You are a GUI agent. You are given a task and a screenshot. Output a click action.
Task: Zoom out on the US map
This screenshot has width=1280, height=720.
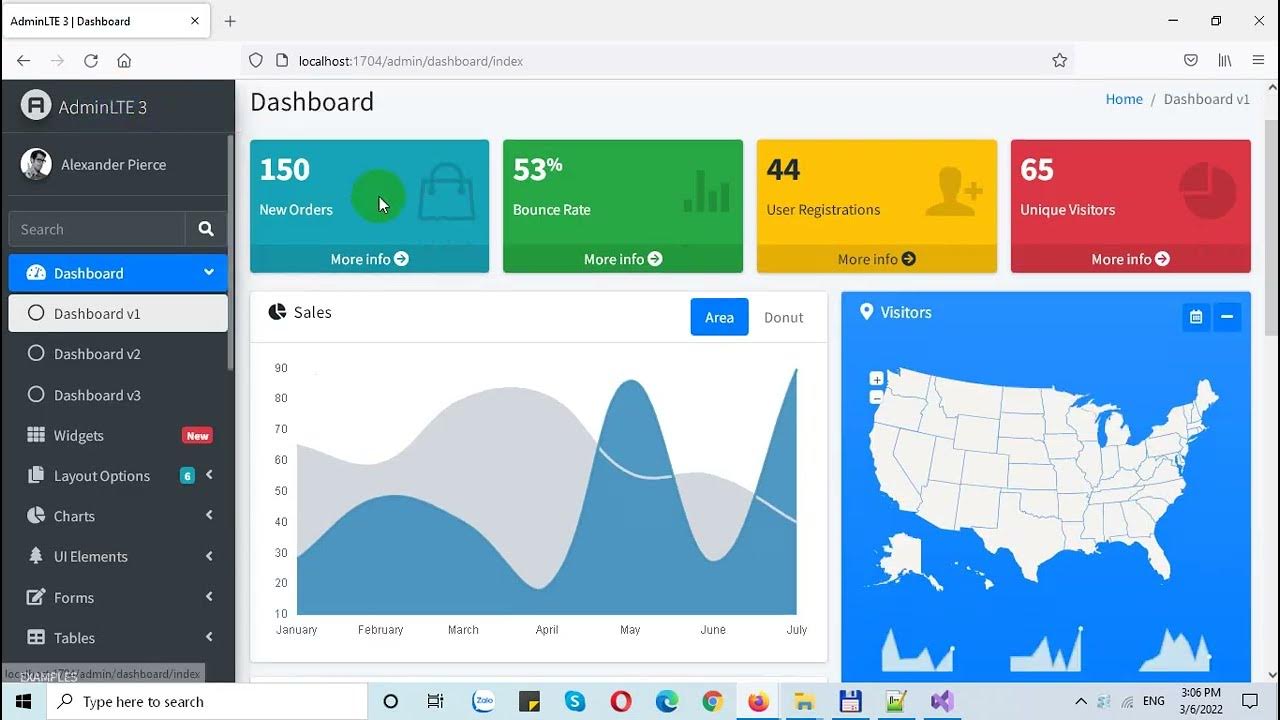point(877,397)
